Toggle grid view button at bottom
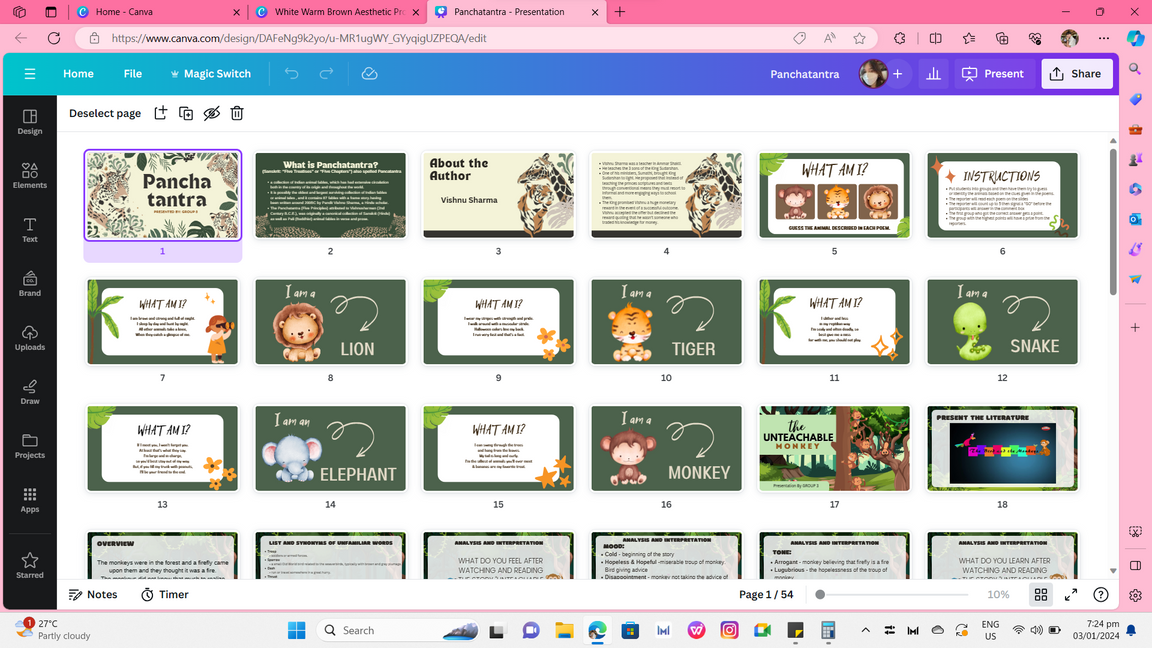The height and width of the screenshot is (648, 1152). [x=1041, y=594]
